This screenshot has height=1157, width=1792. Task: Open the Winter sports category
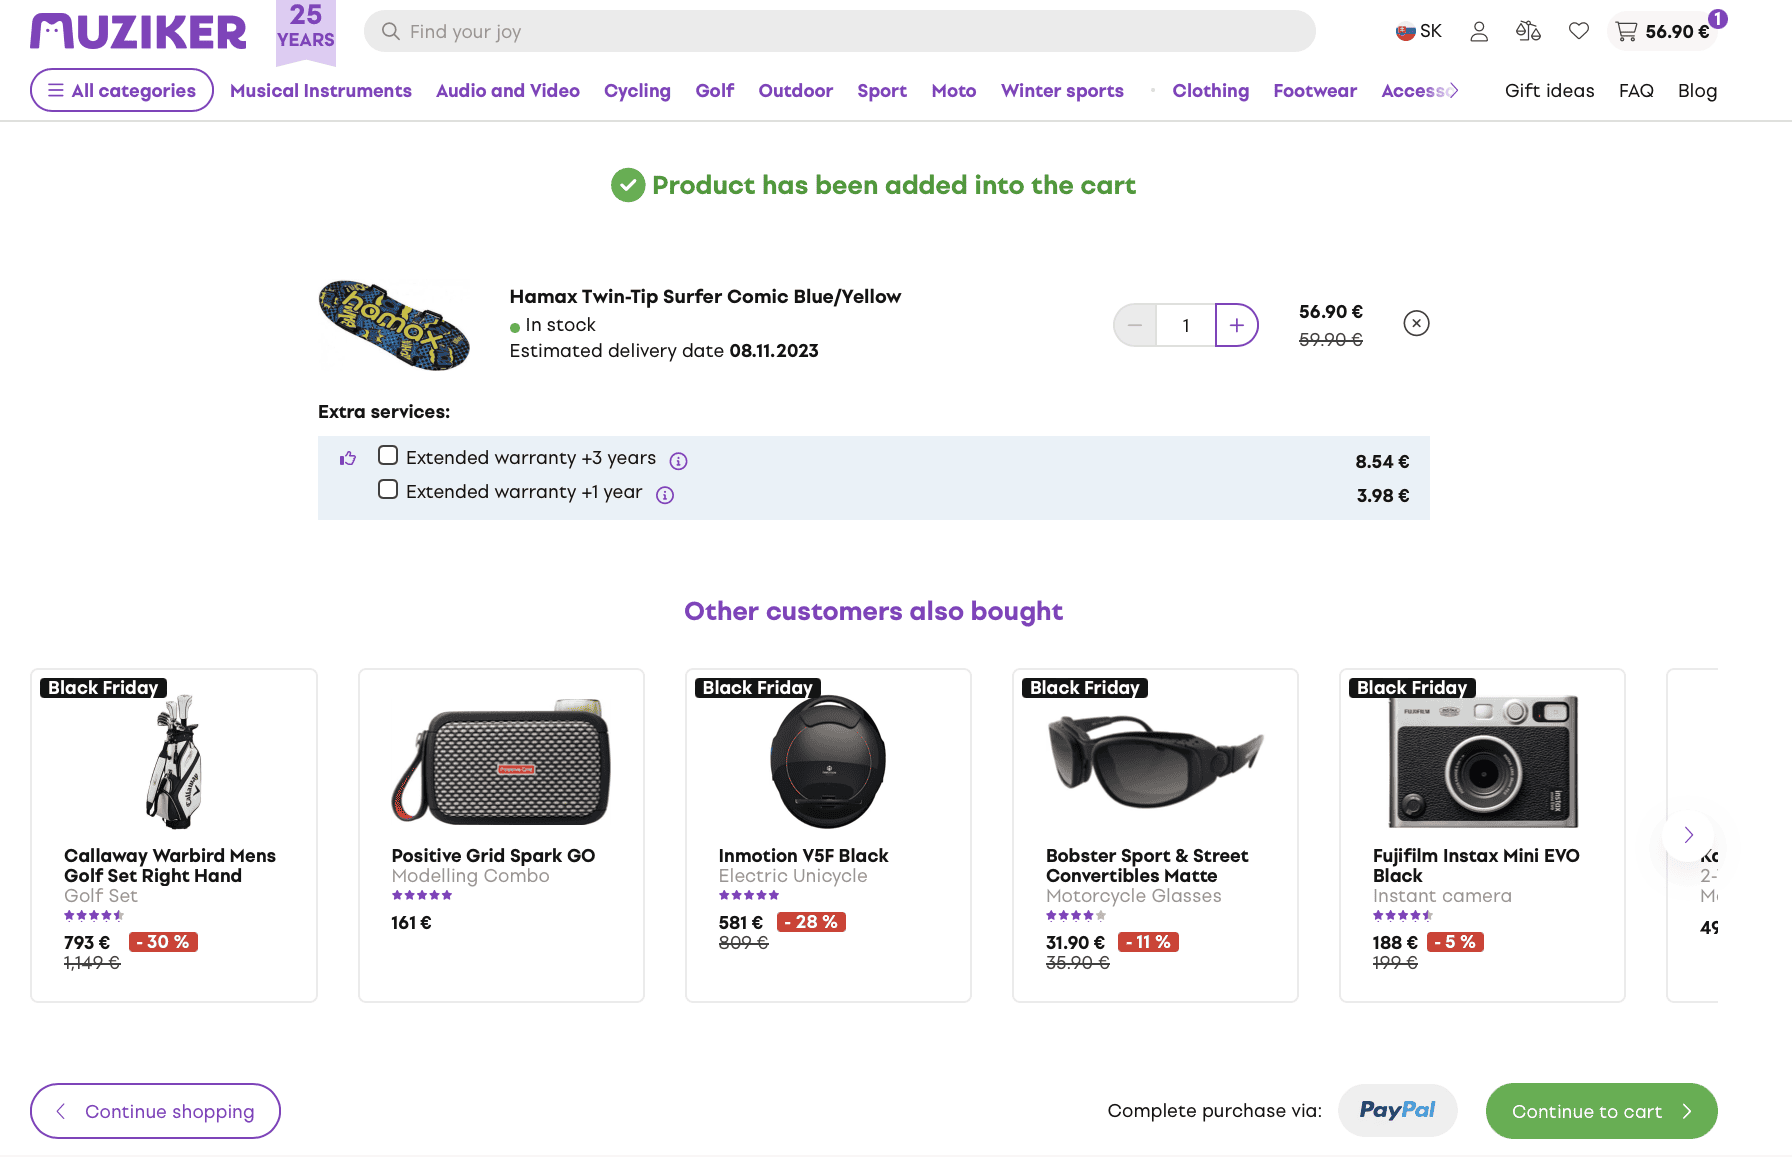(1062, 91)
